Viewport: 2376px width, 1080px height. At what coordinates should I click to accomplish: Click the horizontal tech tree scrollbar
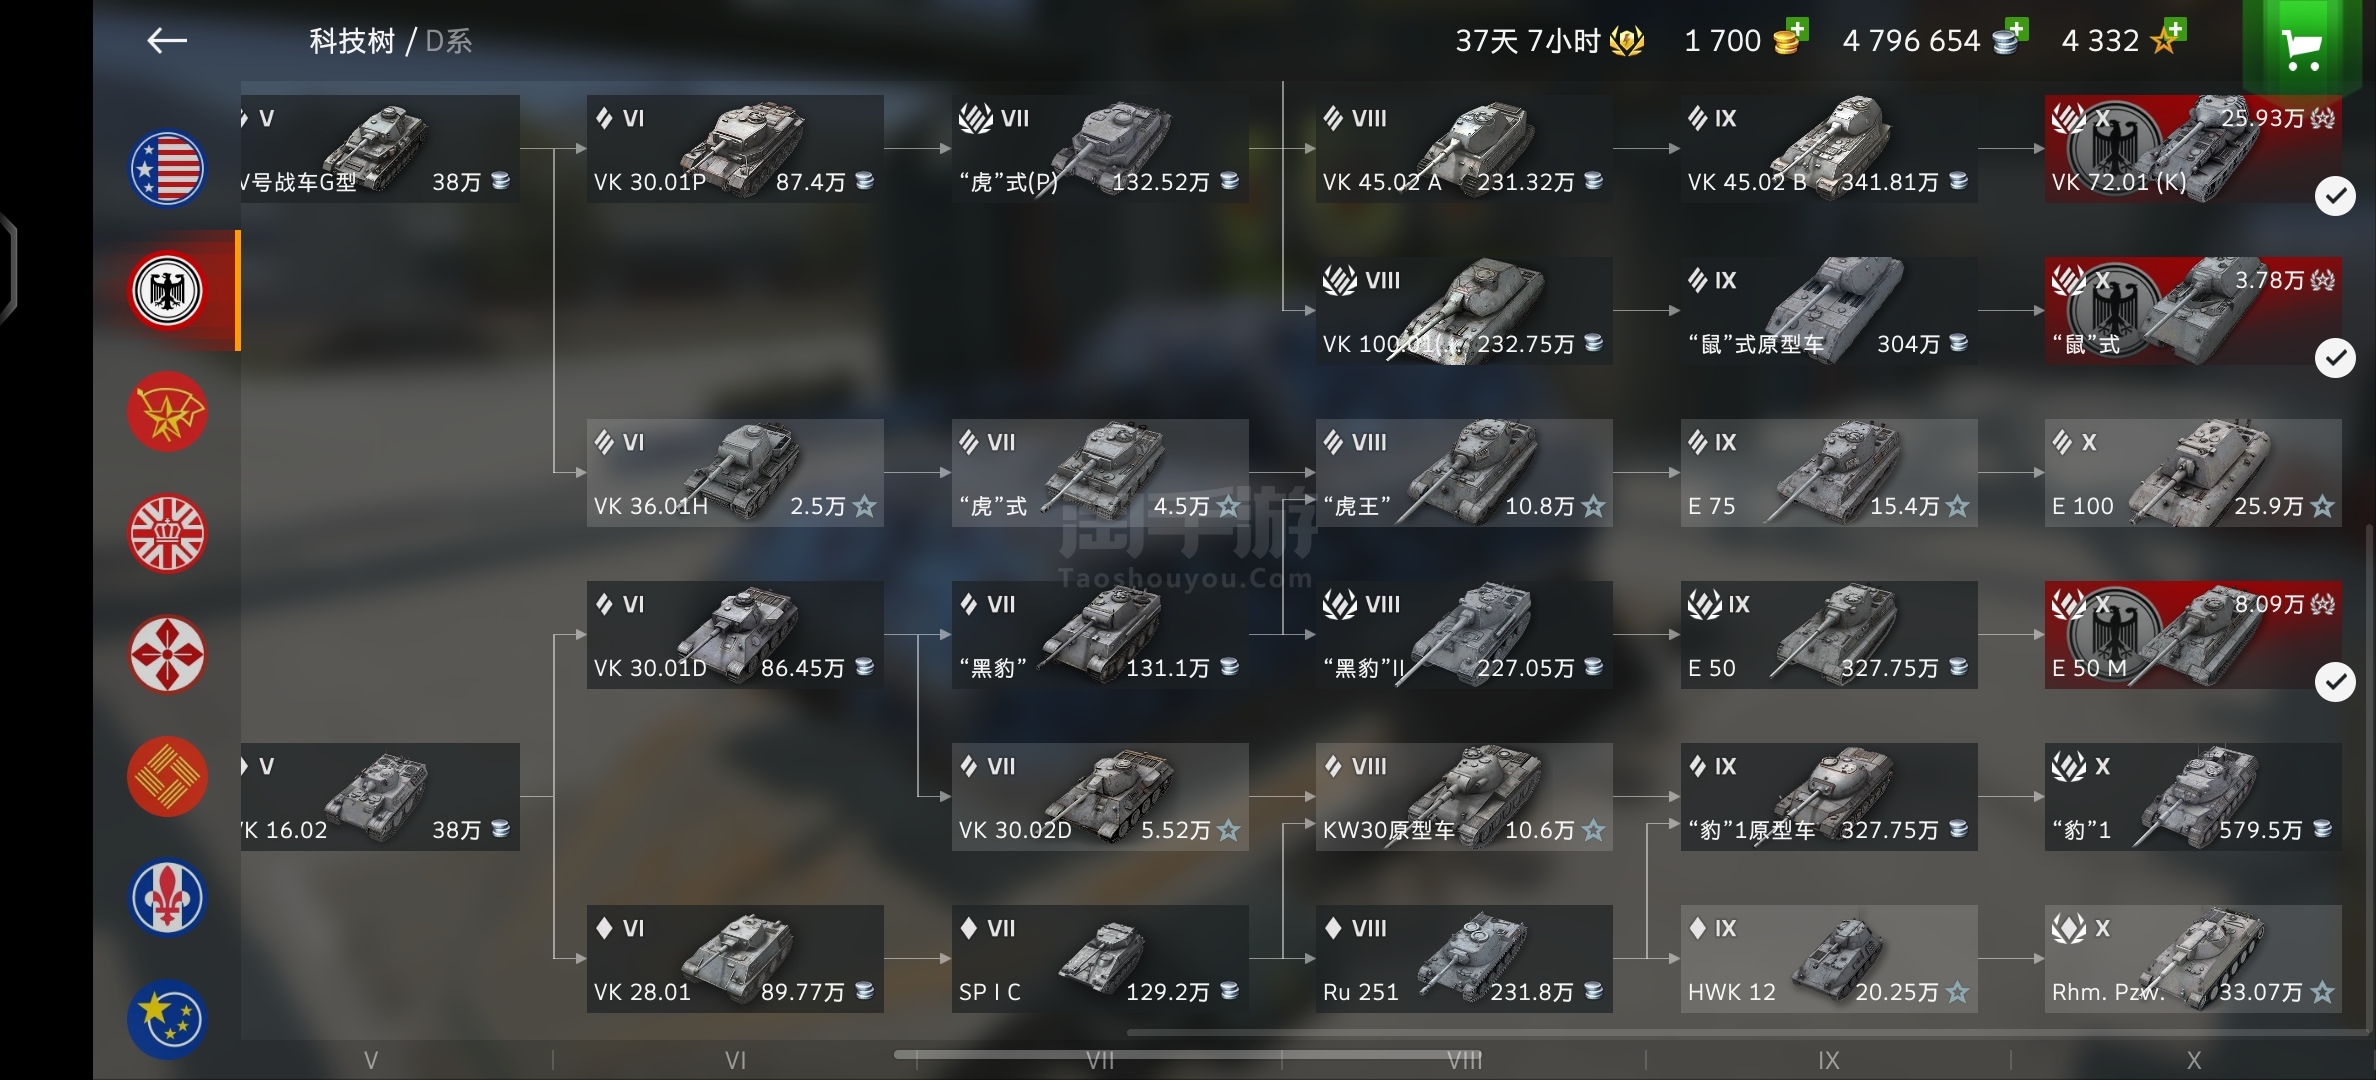(1185, 1054)
